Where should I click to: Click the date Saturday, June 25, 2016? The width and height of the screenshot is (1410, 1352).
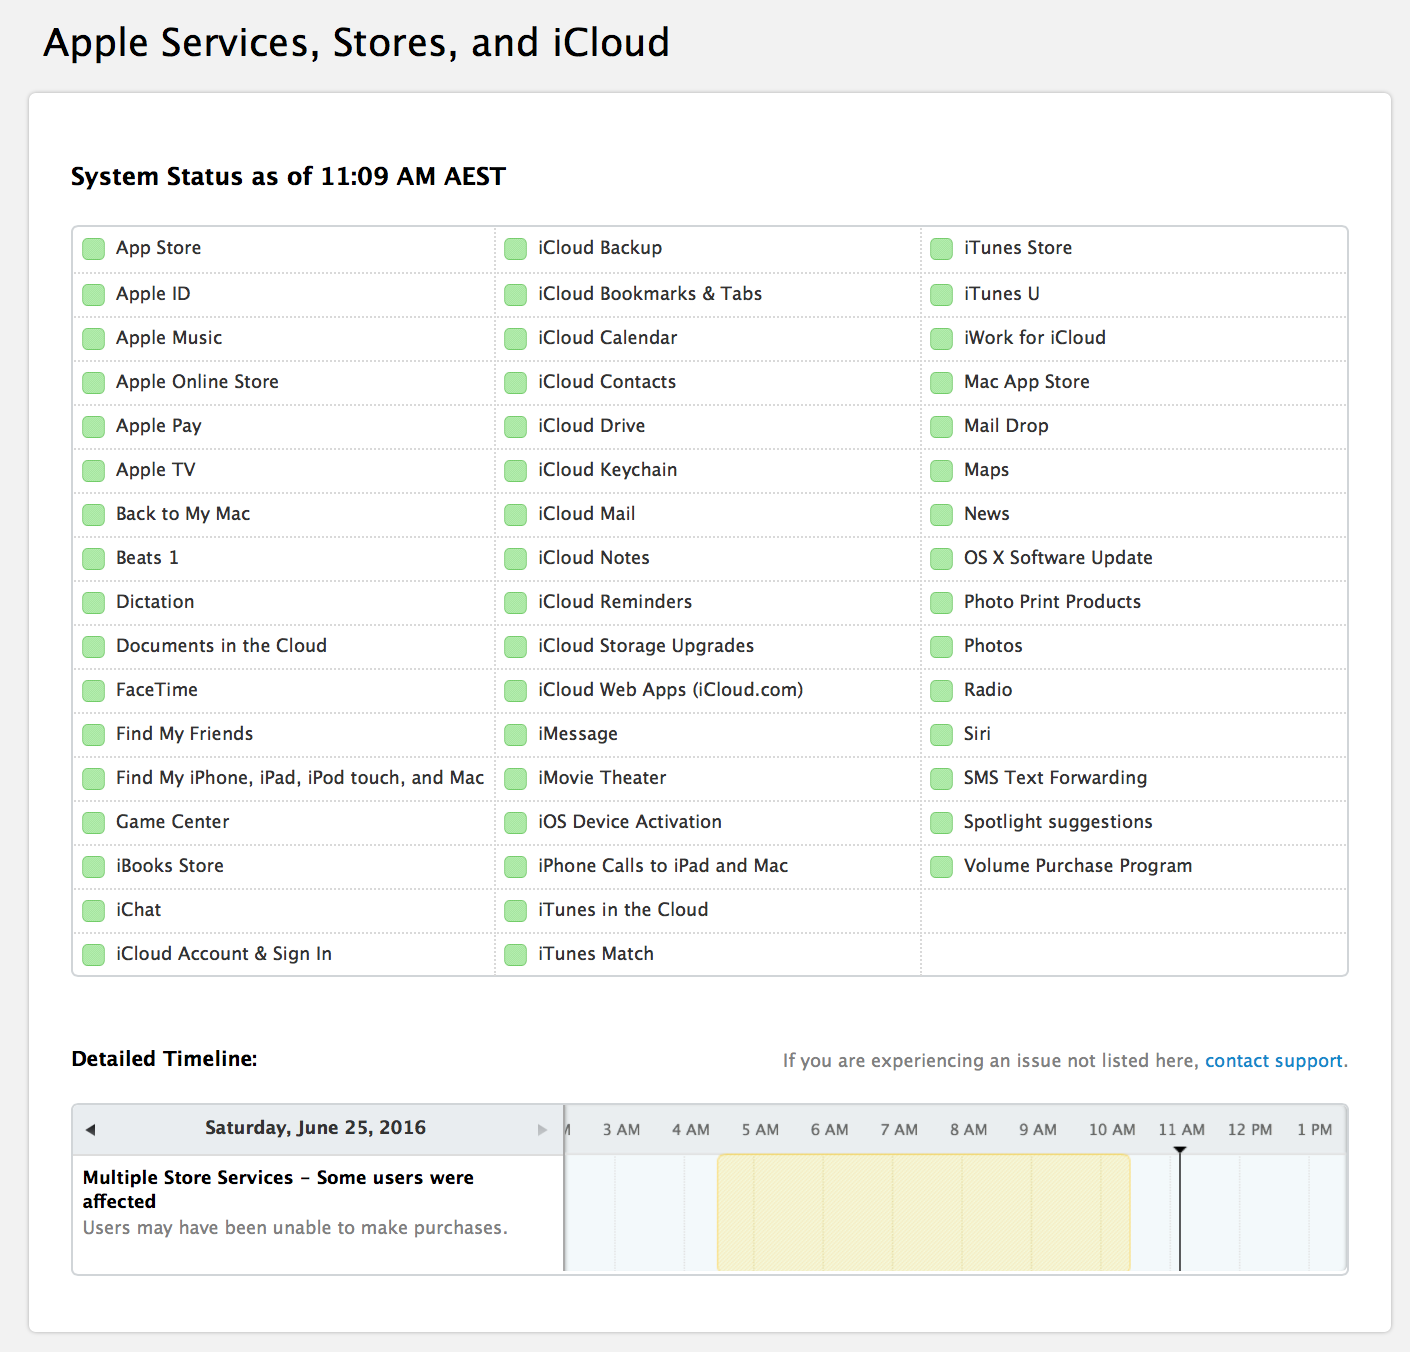tap(316, 1128)
